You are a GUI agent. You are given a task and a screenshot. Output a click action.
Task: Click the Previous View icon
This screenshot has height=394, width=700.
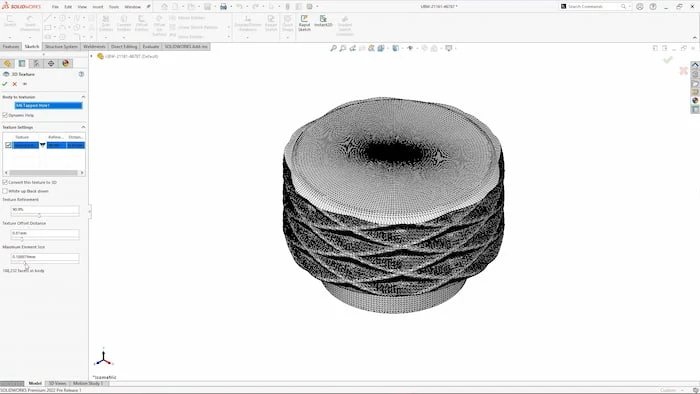coord(353,48)
